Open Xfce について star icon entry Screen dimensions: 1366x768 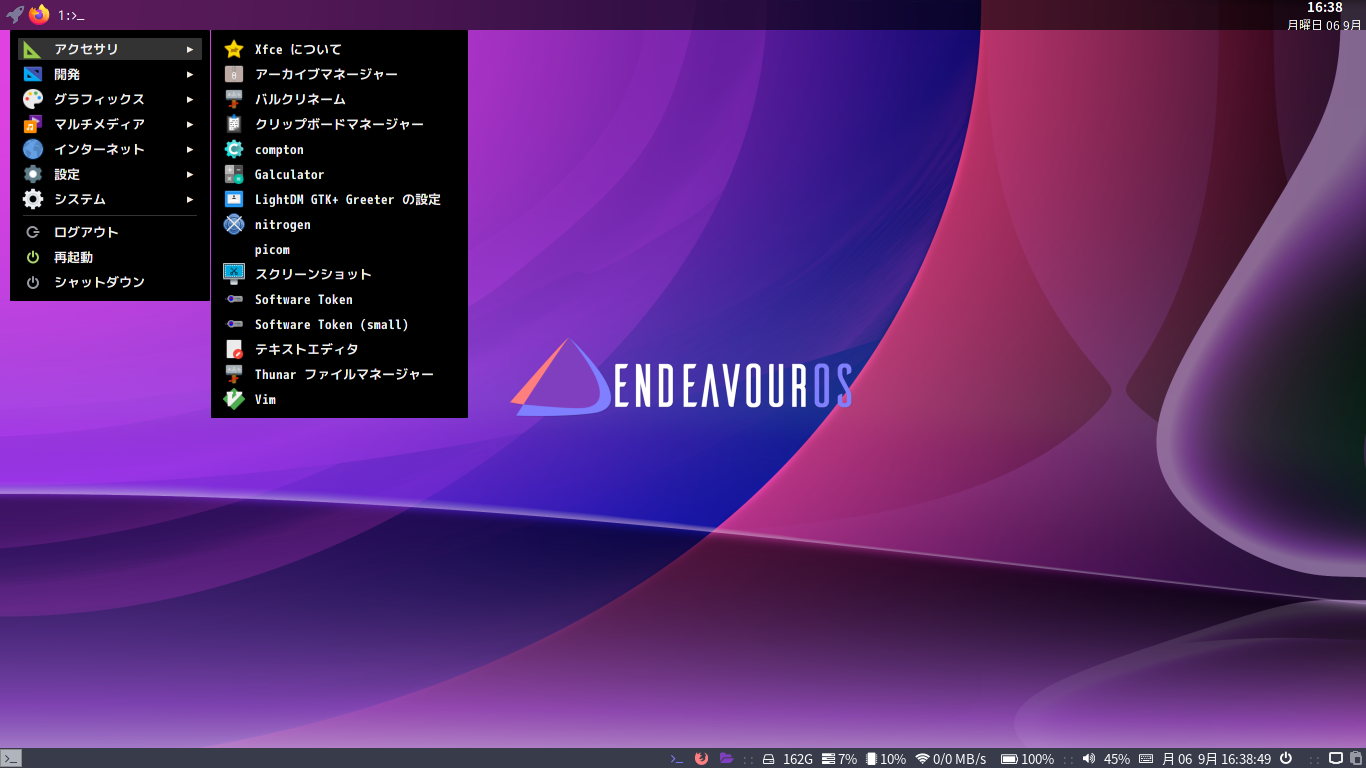[339, 49]
